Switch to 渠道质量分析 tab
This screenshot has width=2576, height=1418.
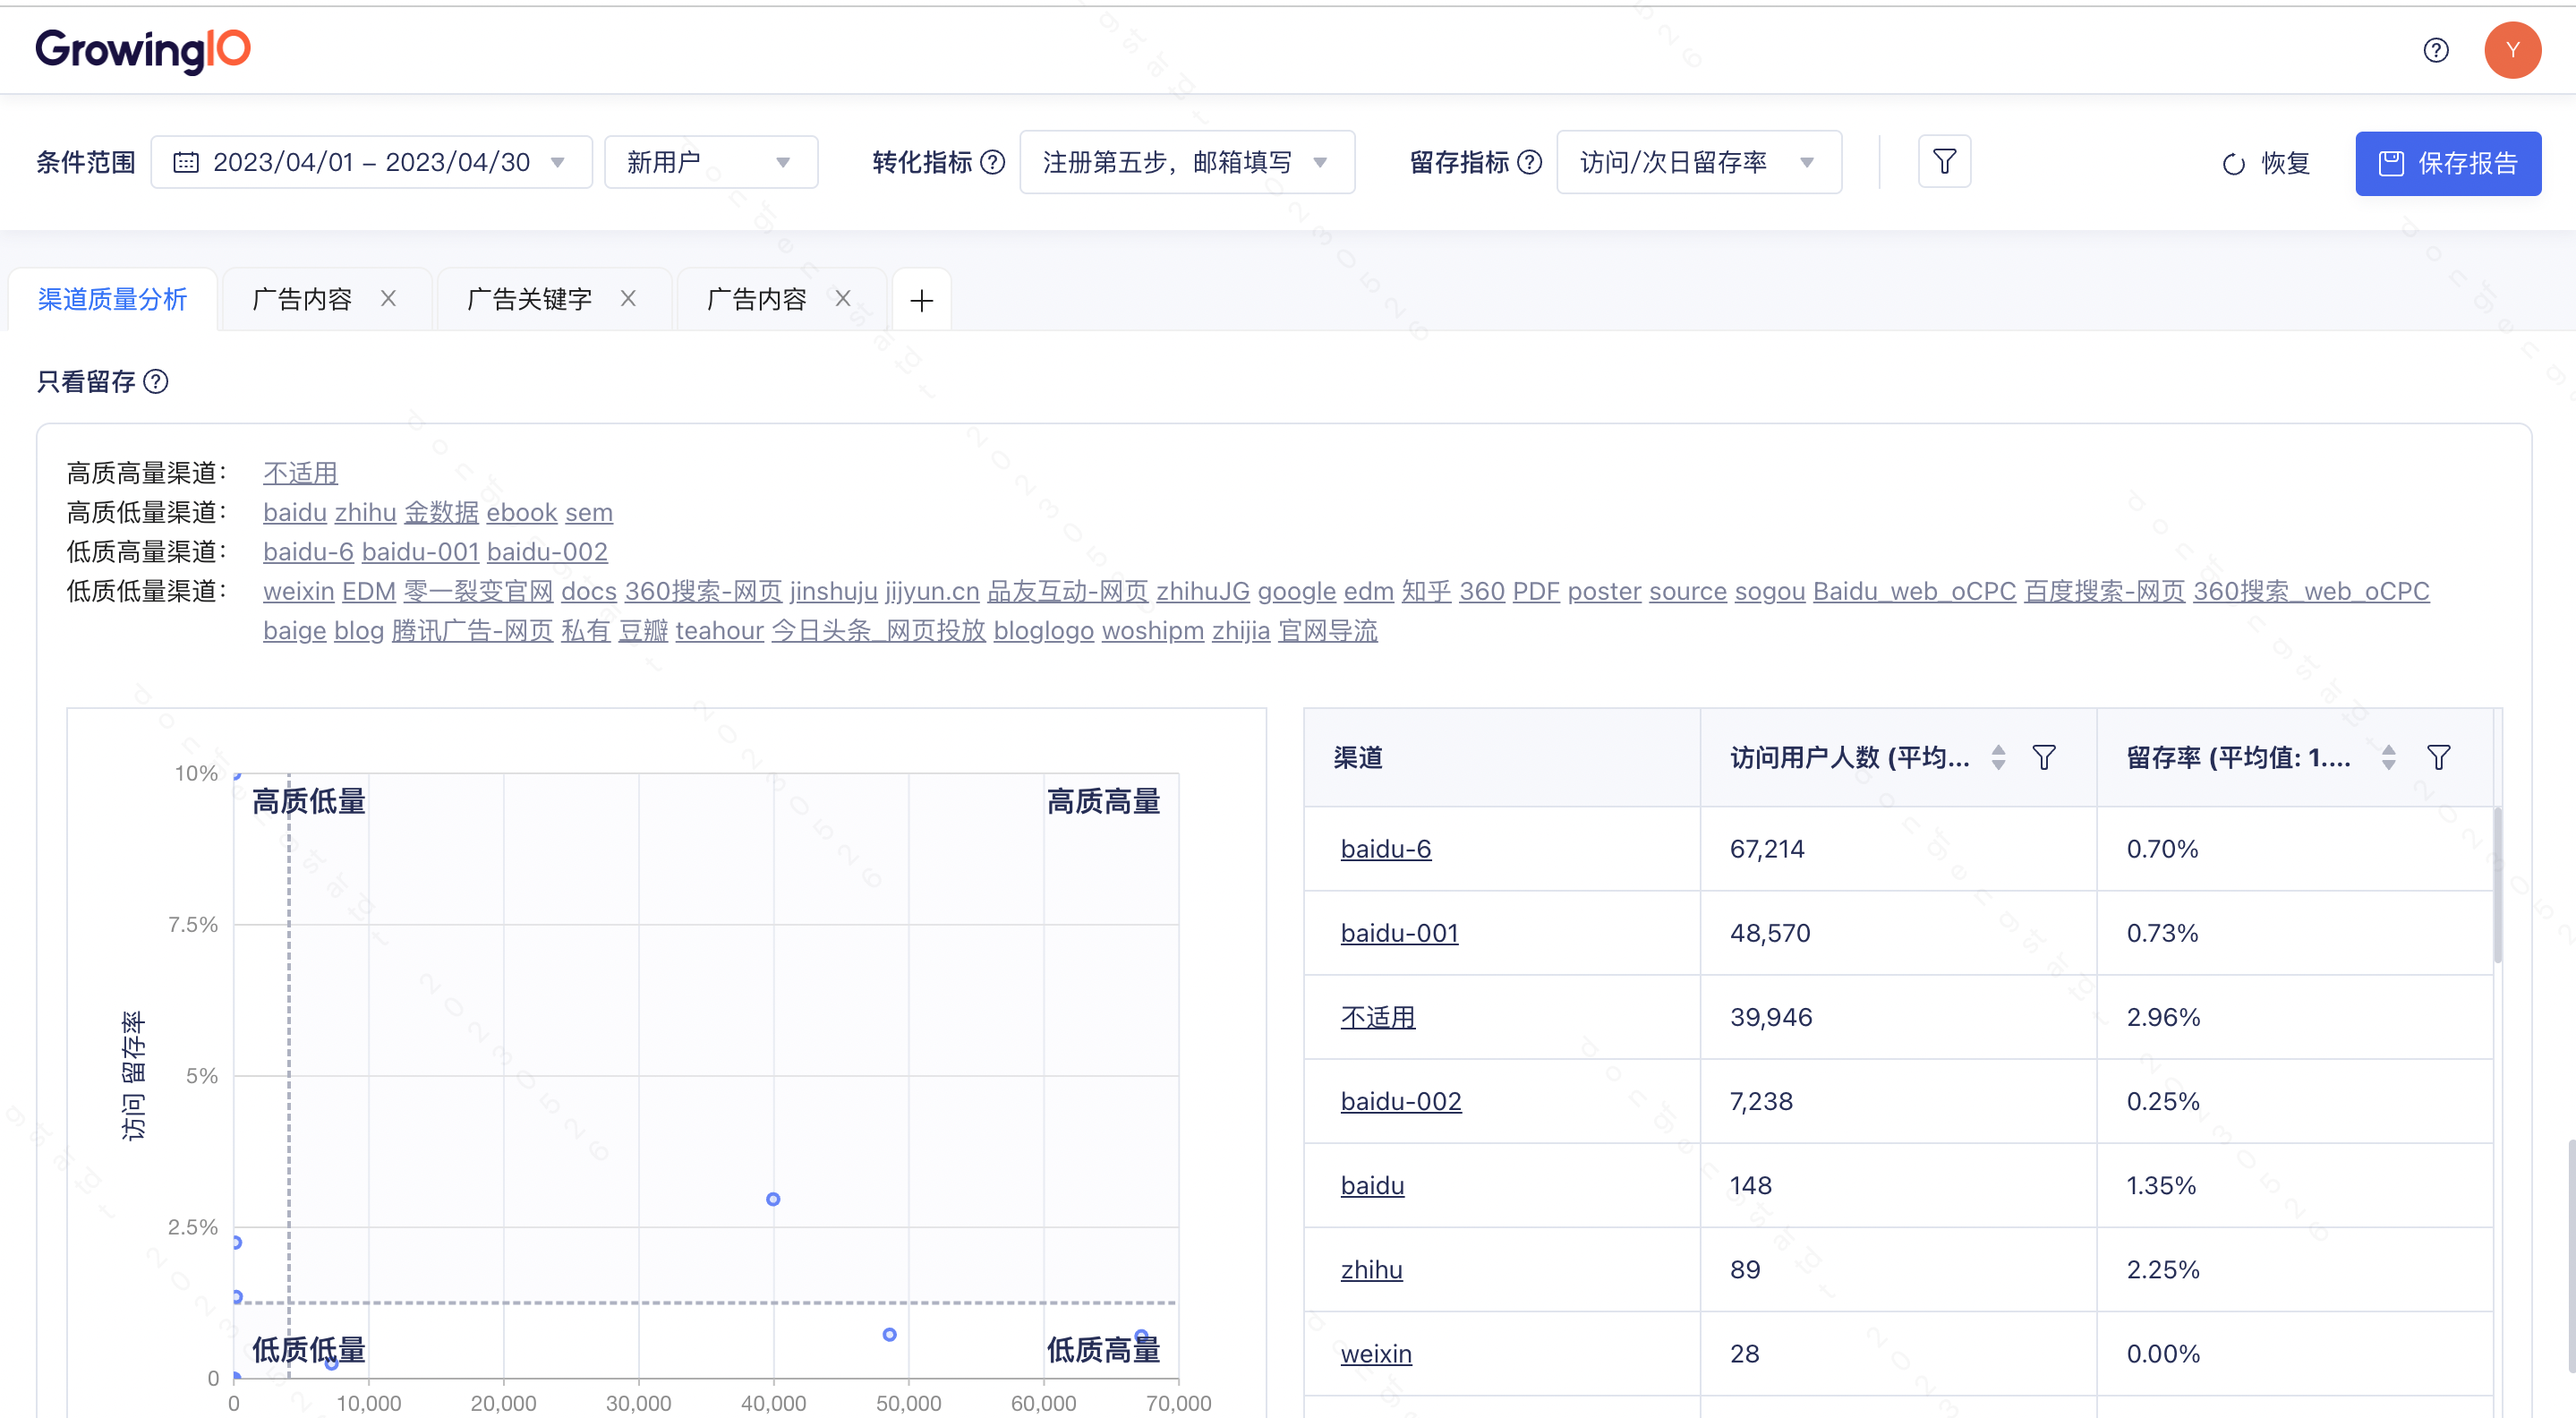point(112,299)
